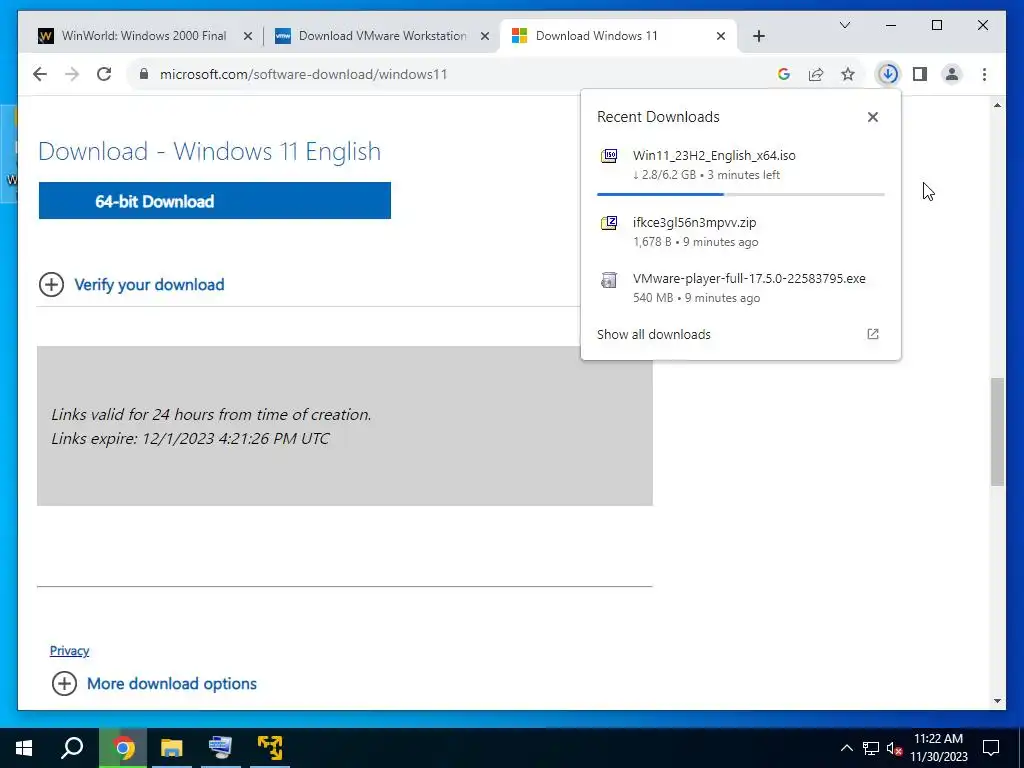Click Chrome icon in the taskbar

[123, 748]
